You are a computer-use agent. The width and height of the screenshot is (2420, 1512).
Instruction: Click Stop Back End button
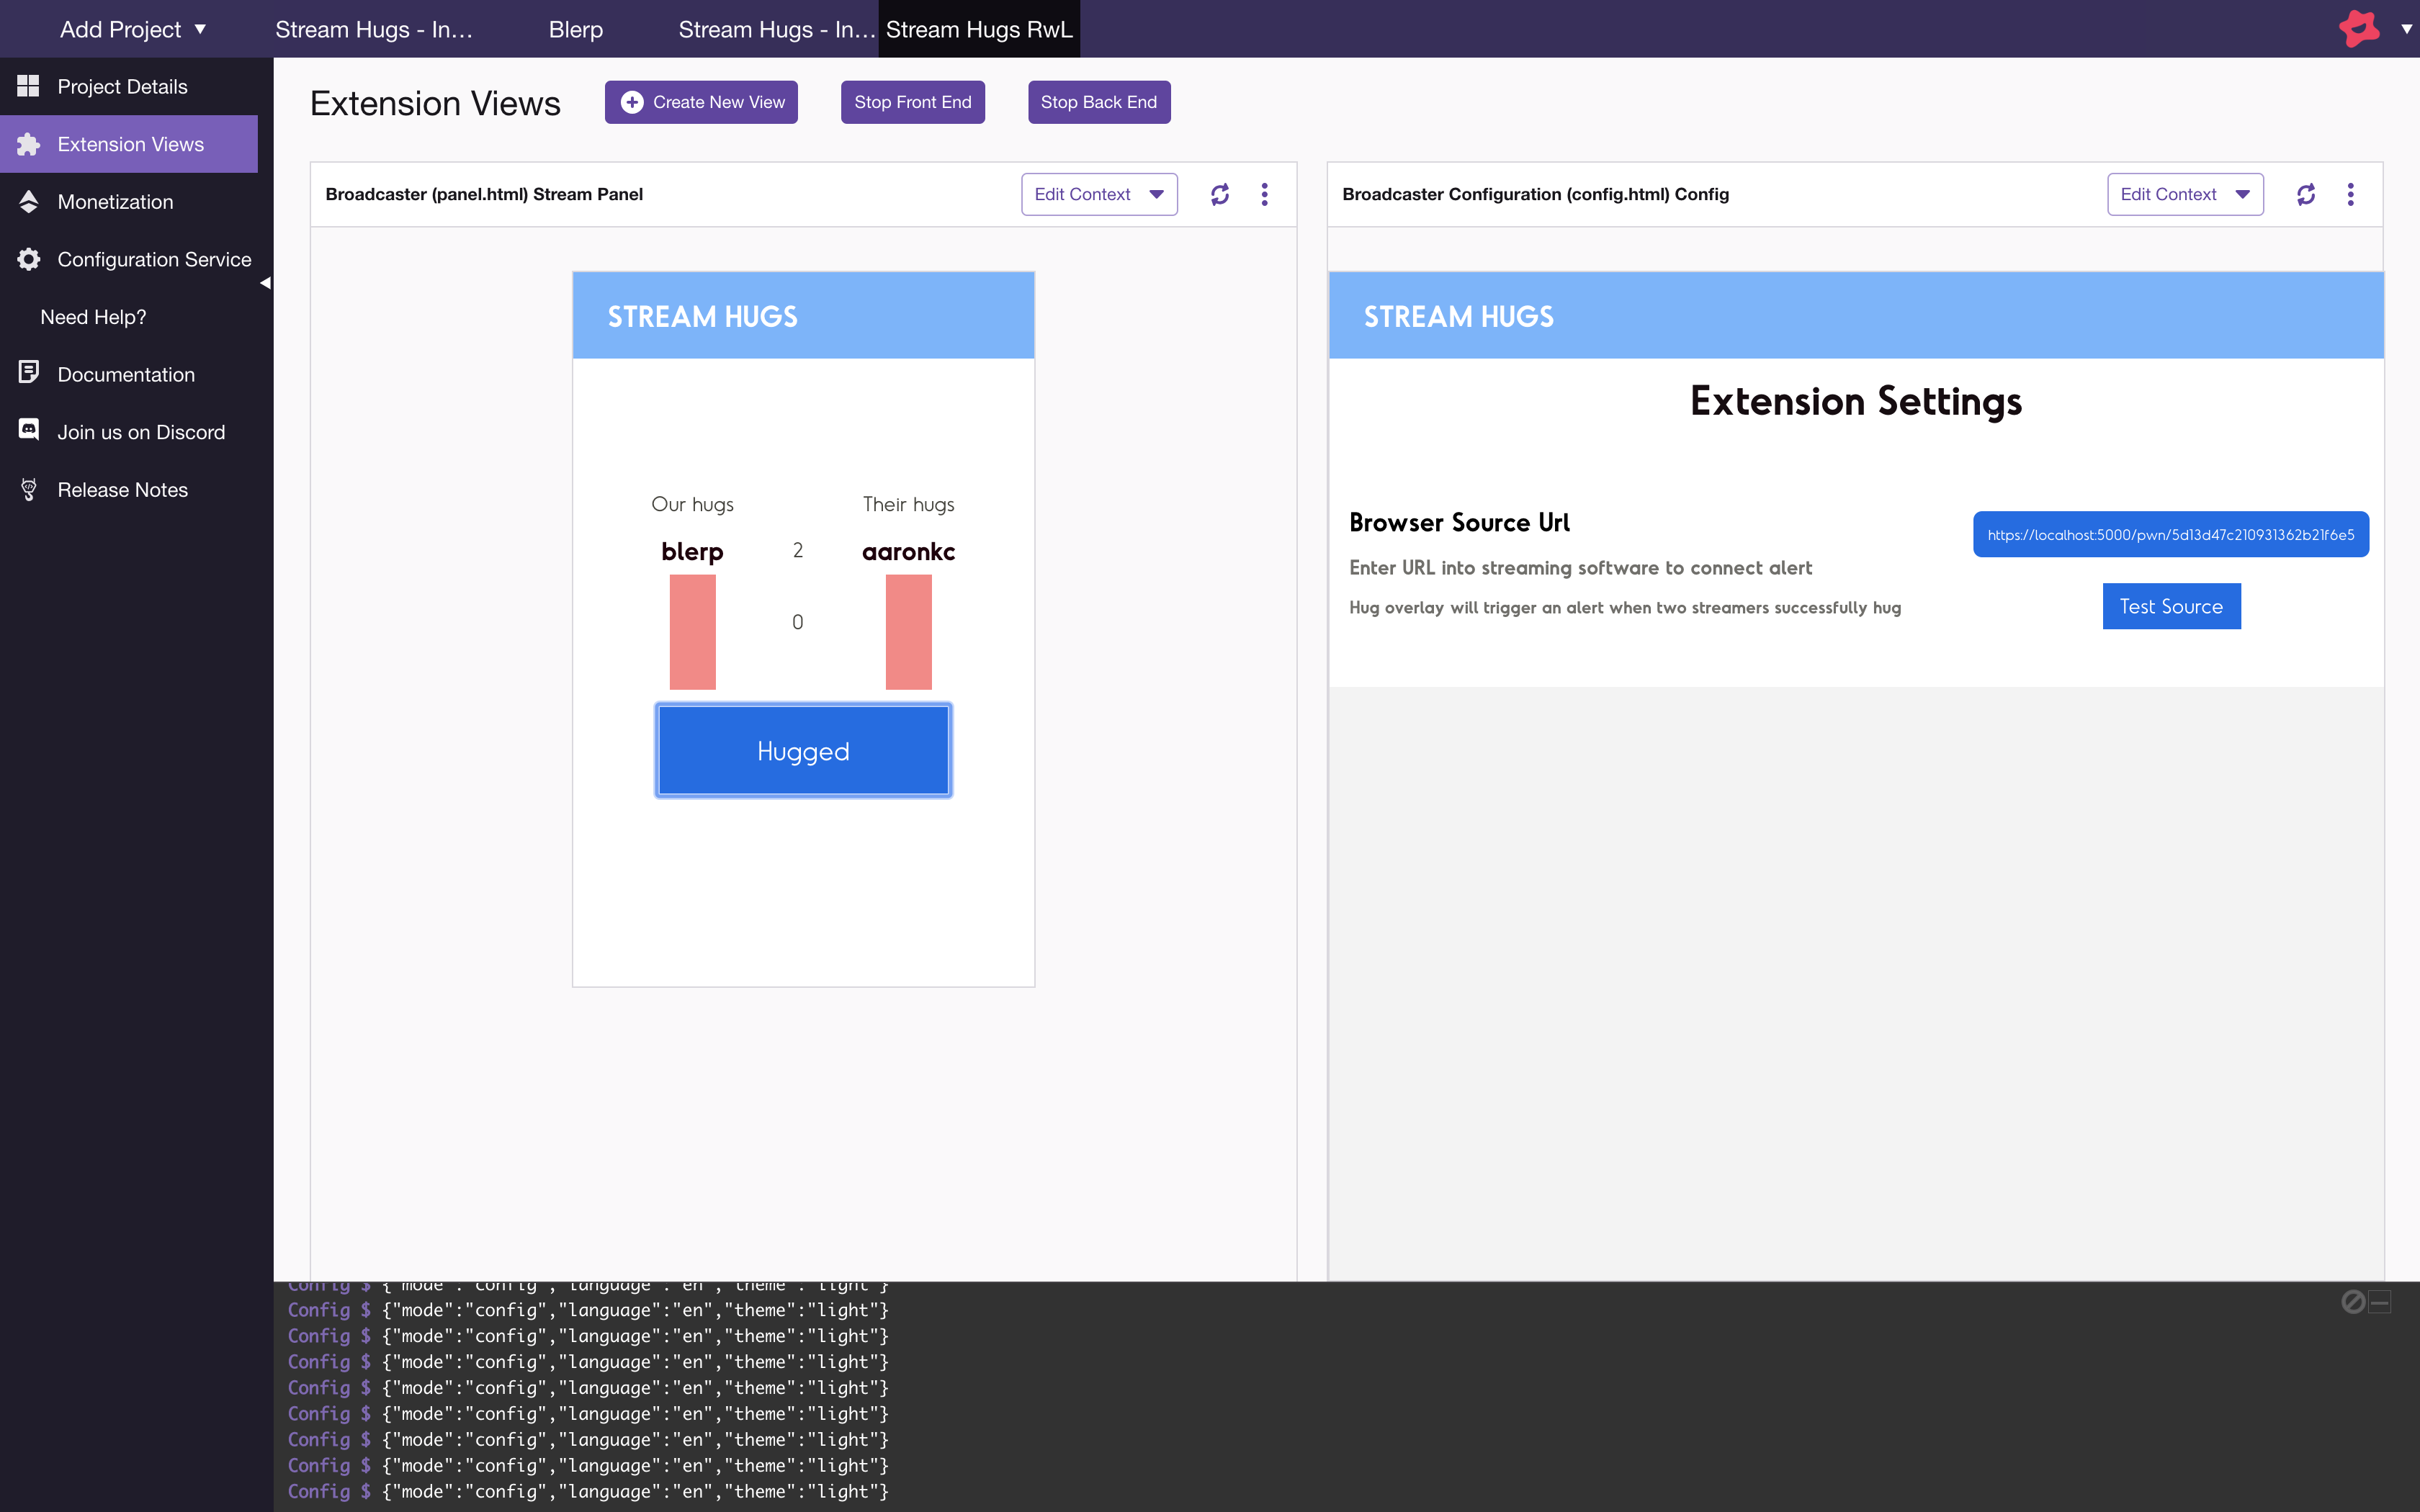(x=1098, y=102)
